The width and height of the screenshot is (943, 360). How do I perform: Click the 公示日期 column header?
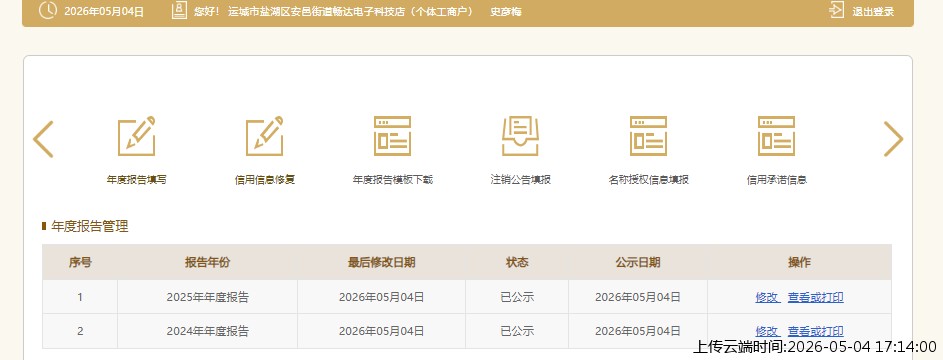[x=638, y=262]
